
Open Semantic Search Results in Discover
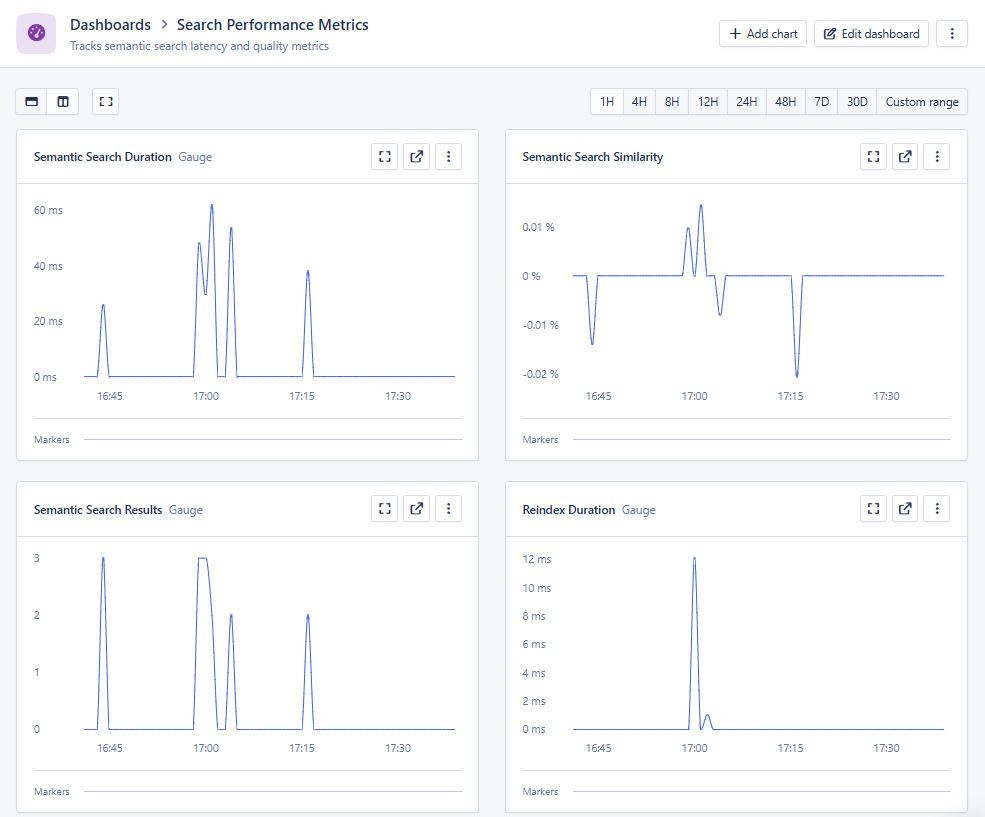[x=416, y=508]
